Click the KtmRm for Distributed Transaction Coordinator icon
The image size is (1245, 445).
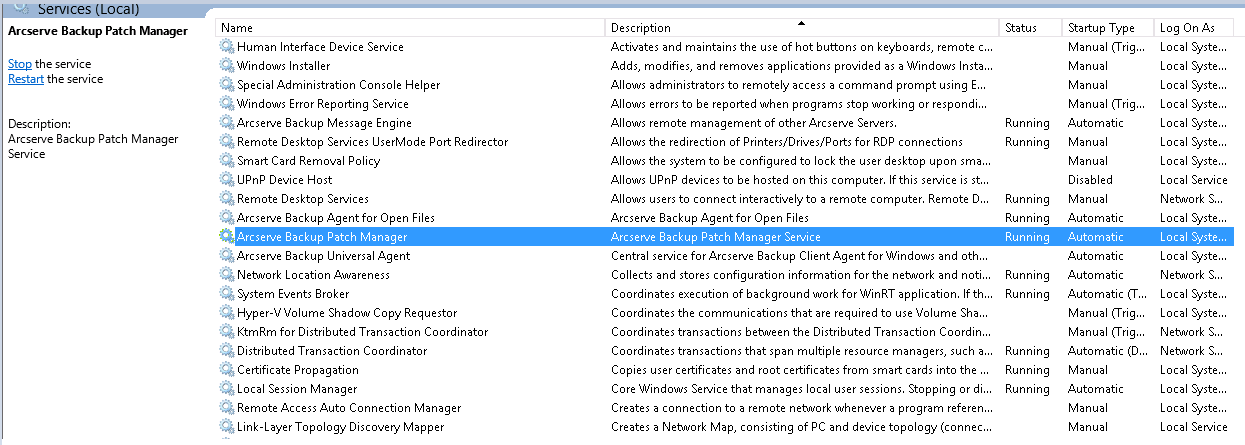[227, 332]
